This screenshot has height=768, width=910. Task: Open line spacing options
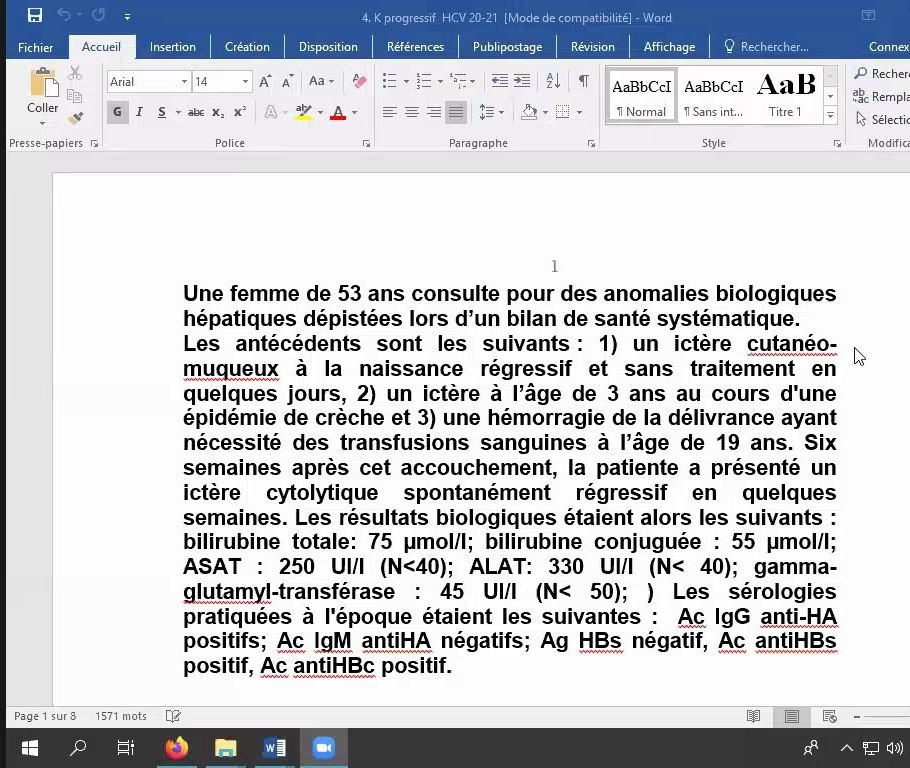[x=491, y=112]
